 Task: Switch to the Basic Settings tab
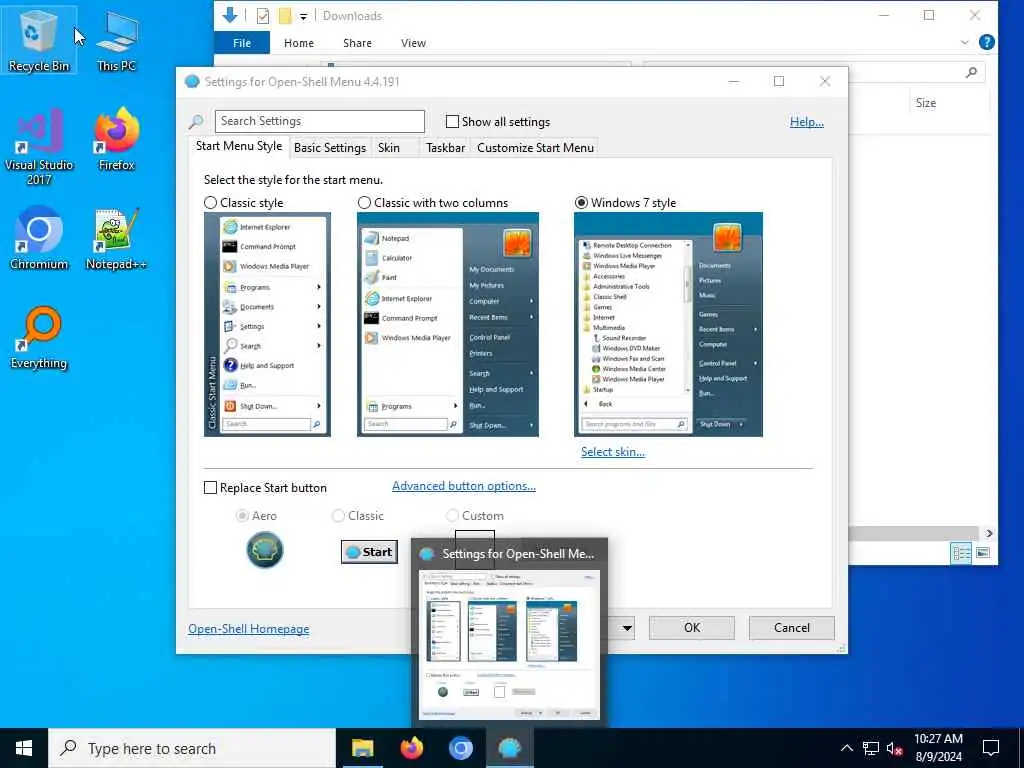(x=330, y=148)
